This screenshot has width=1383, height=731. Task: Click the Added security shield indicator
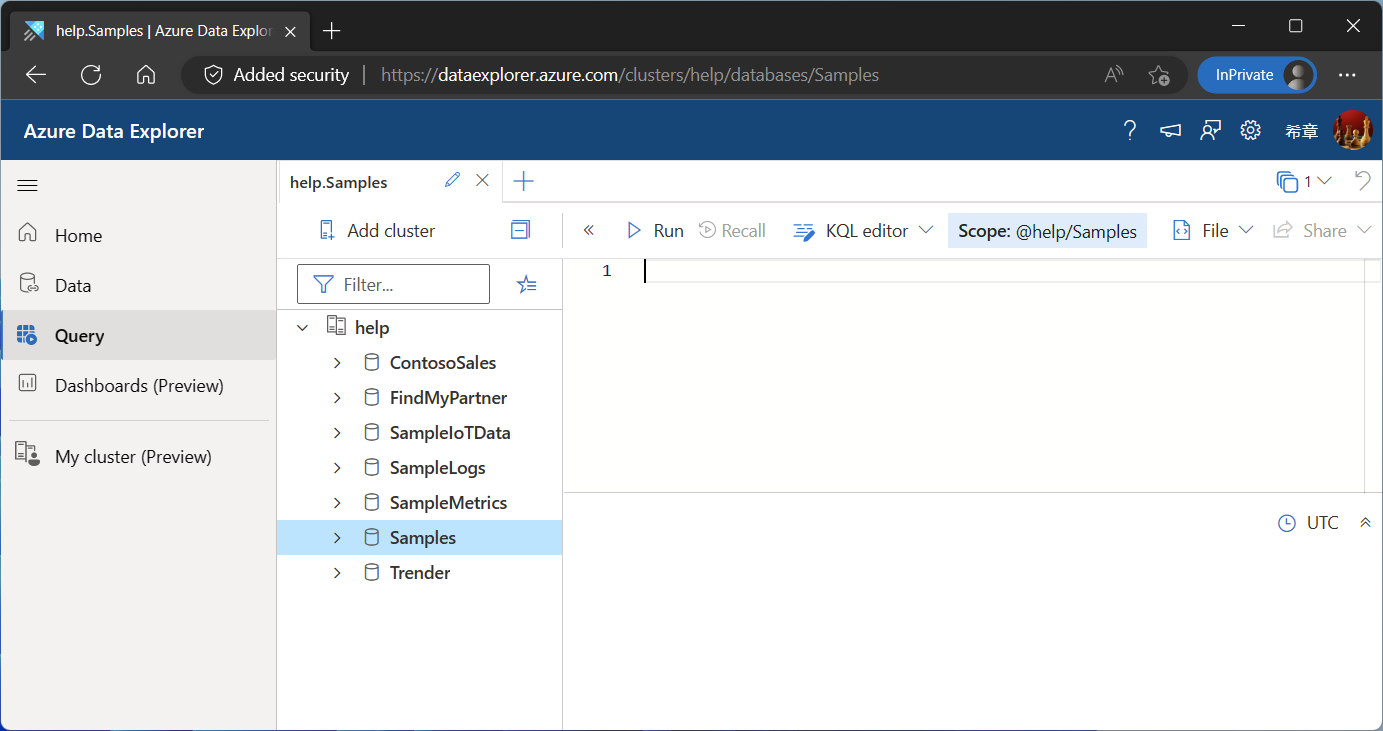[276, 75]
